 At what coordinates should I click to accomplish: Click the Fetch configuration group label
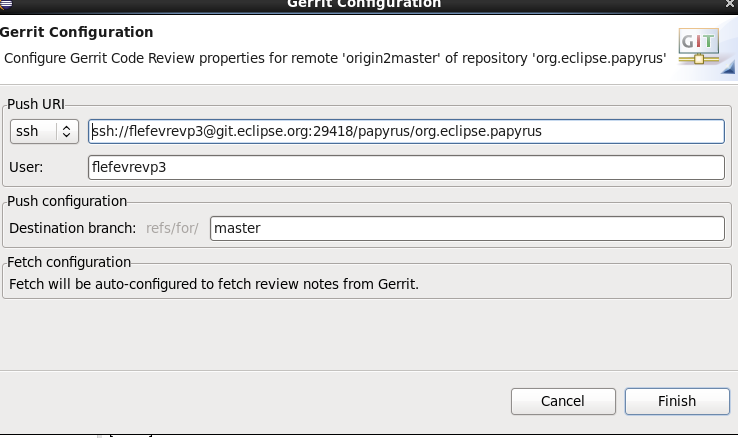(69, 262)
